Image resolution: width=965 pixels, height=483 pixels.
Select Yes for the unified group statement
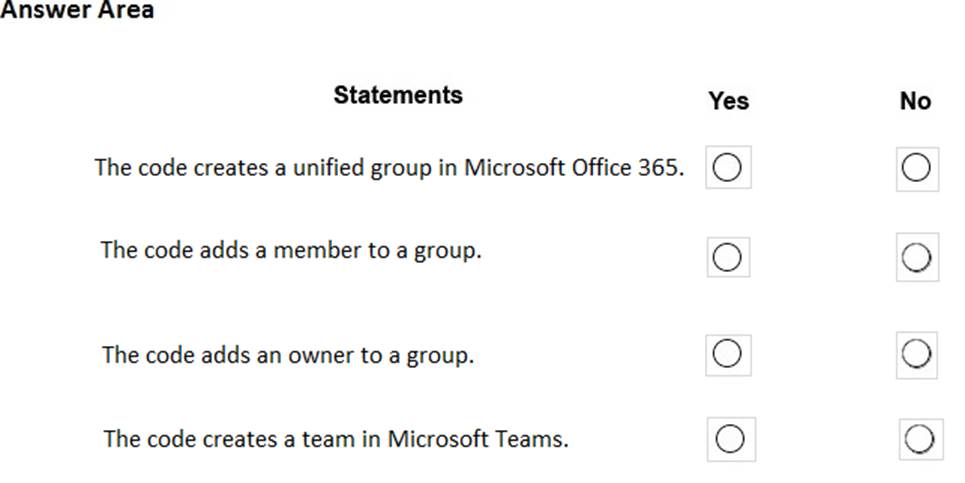click(727, 168)
